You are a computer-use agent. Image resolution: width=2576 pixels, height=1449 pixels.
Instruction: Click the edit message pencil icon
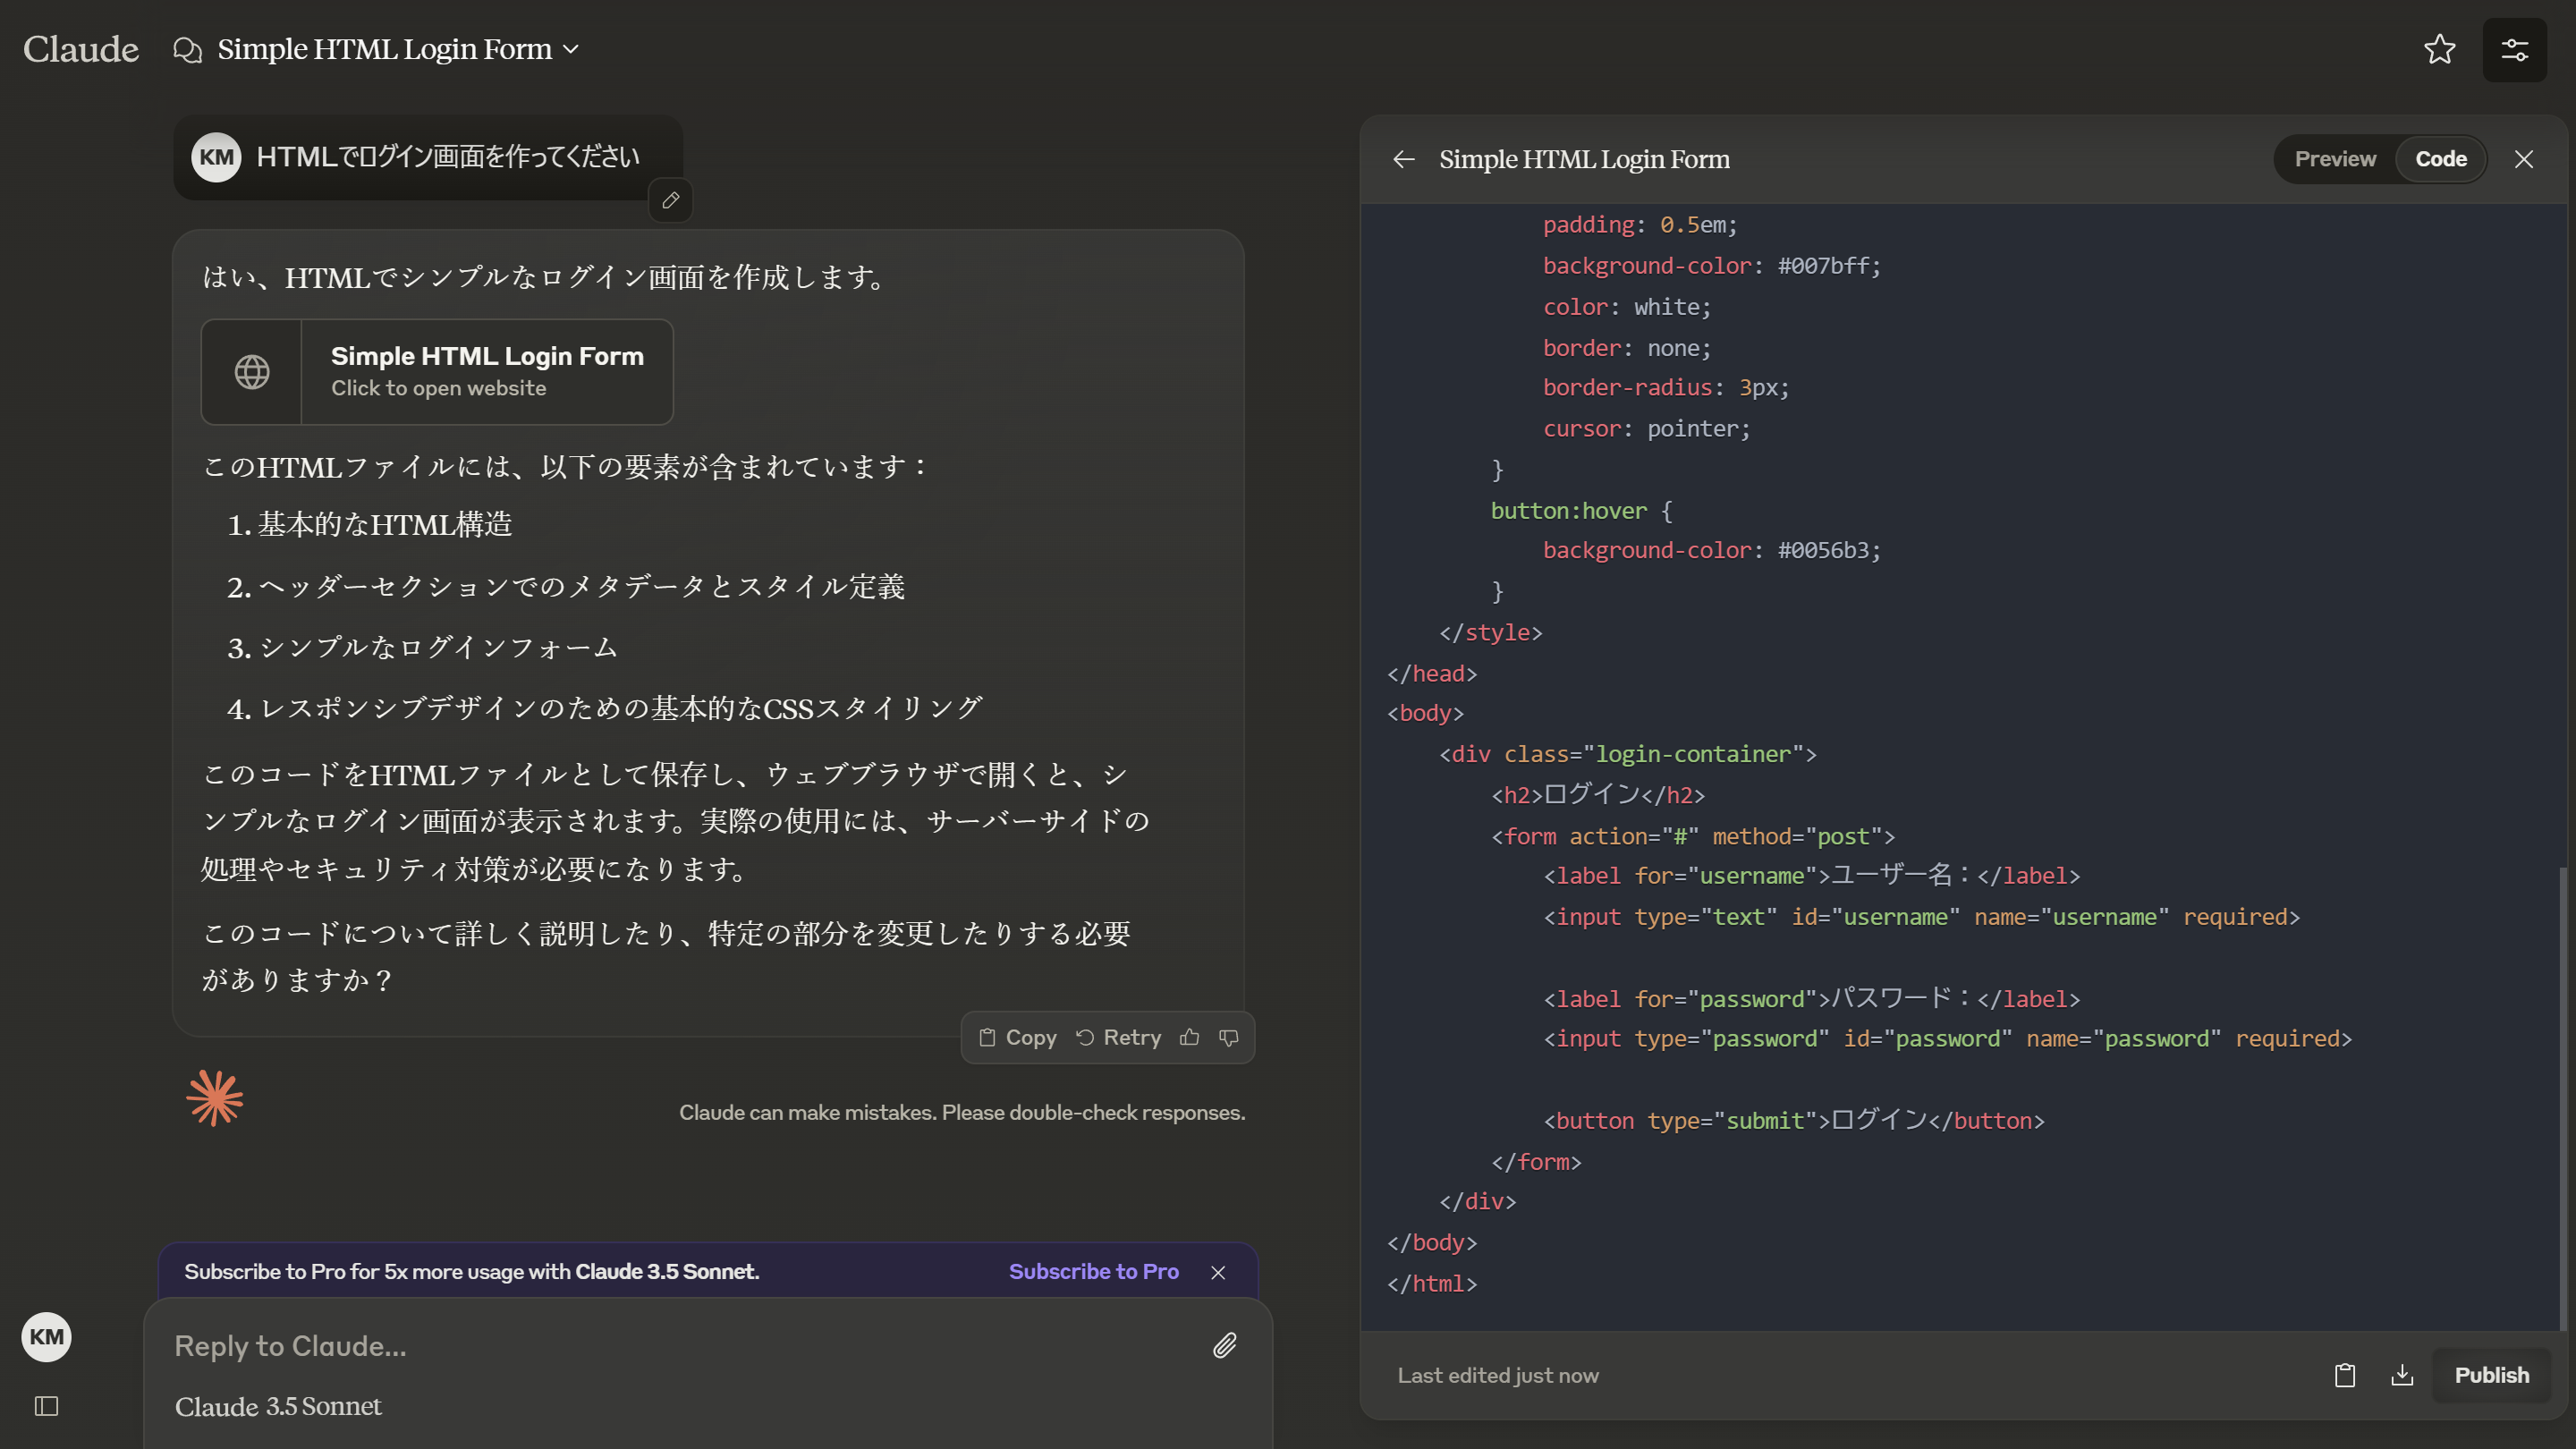[670, 200]
